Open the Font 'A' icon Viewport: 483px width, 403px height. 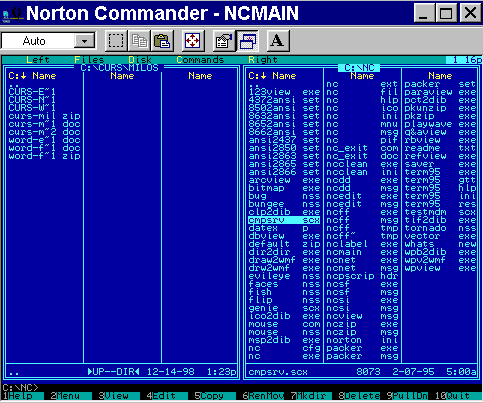pos(278,41)
